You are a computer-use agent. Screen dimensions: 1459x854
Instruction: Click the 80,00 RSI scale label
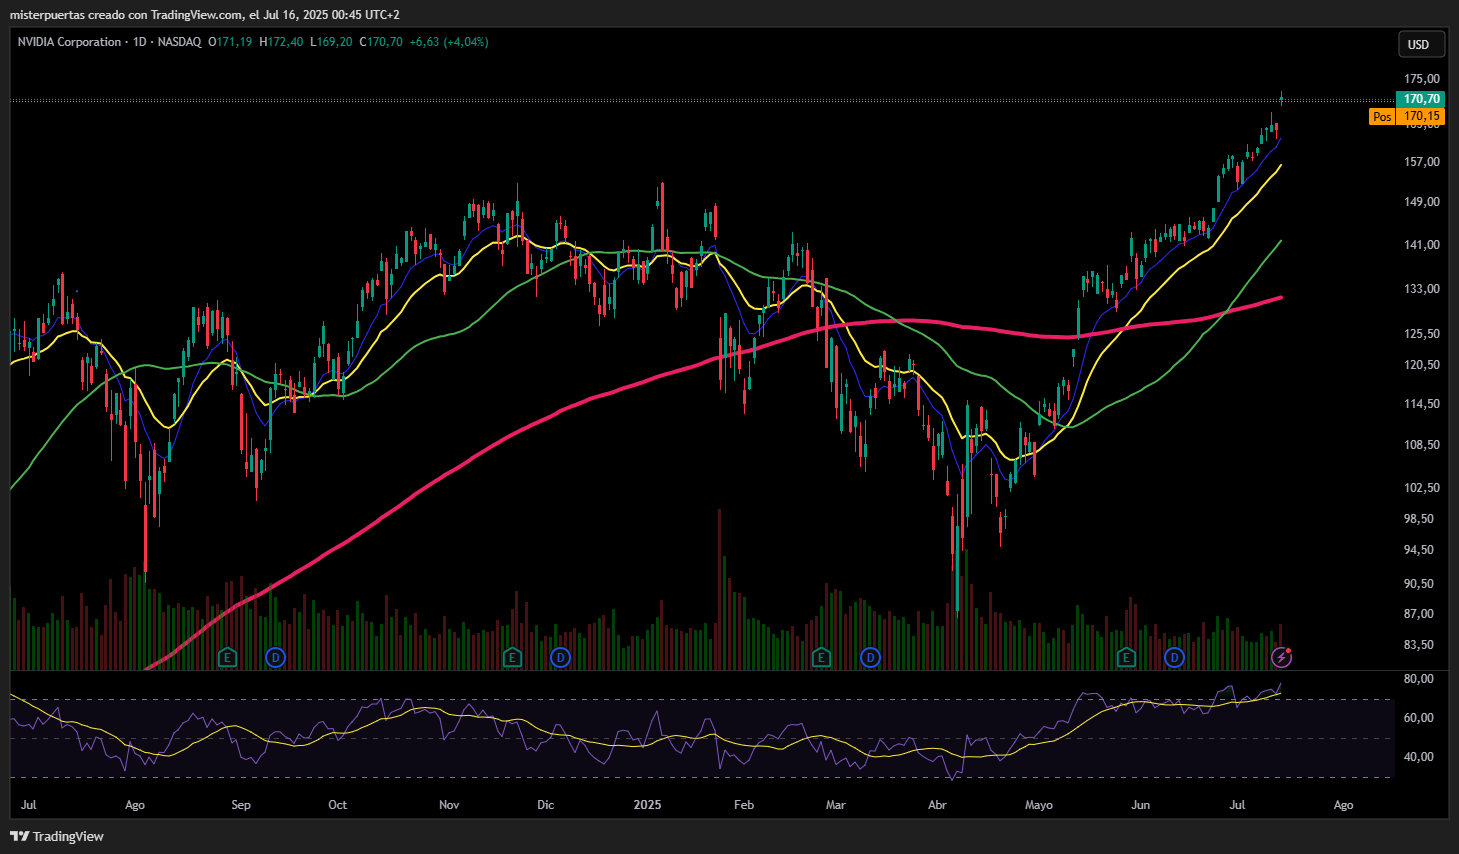1419,679
